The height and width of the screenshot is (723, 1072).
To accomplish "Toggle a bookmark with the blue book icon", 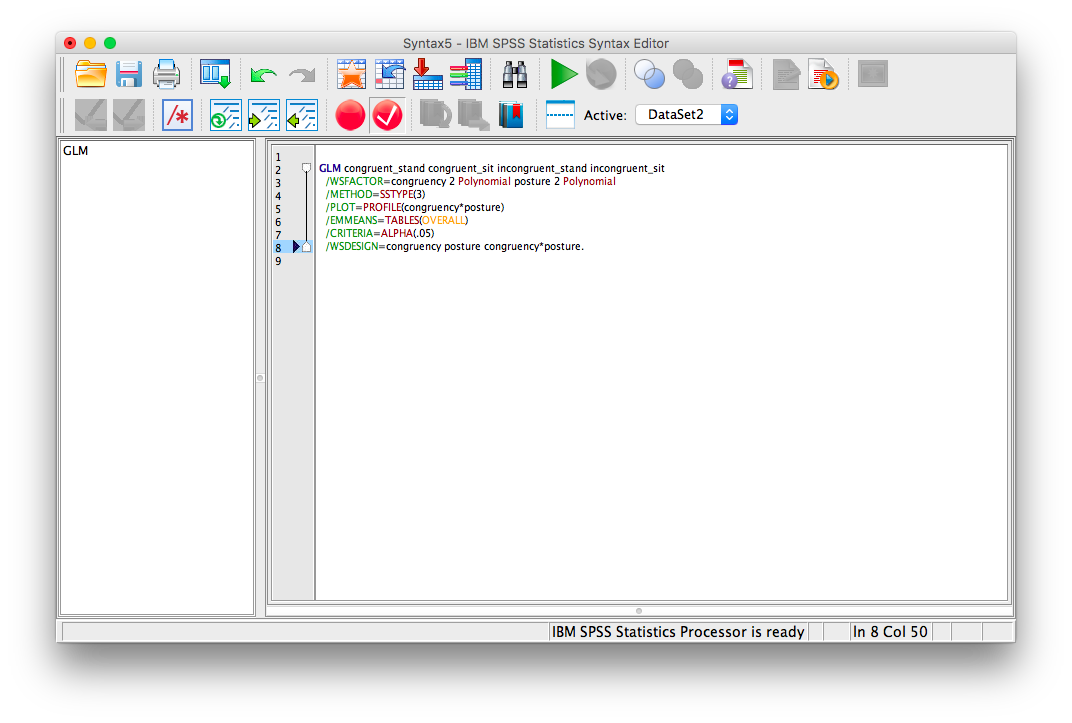I will click(x=511, y=115).
